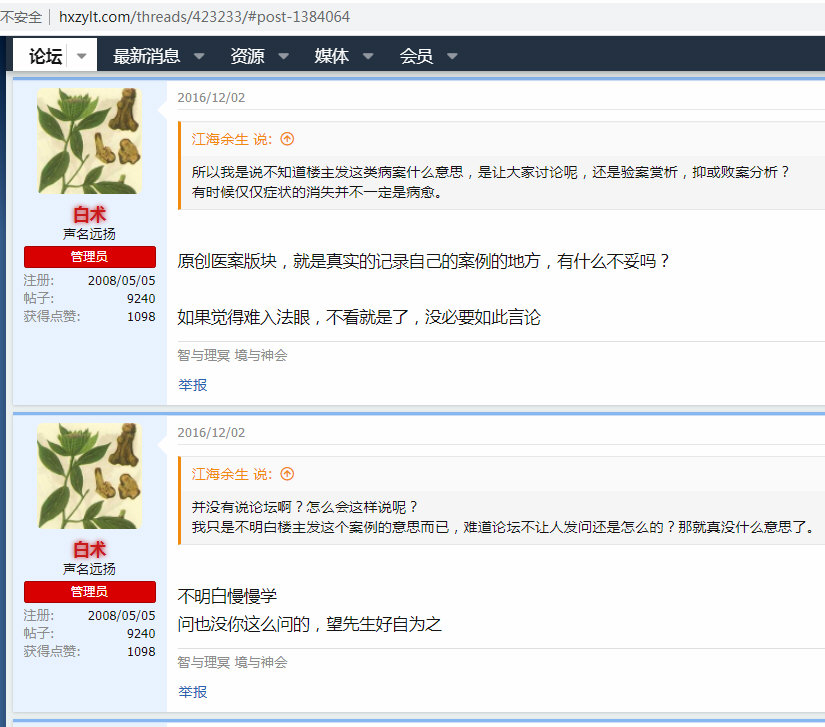
Task: Expand the 媒体 dropdown arrow
Action: click(368, 56)
